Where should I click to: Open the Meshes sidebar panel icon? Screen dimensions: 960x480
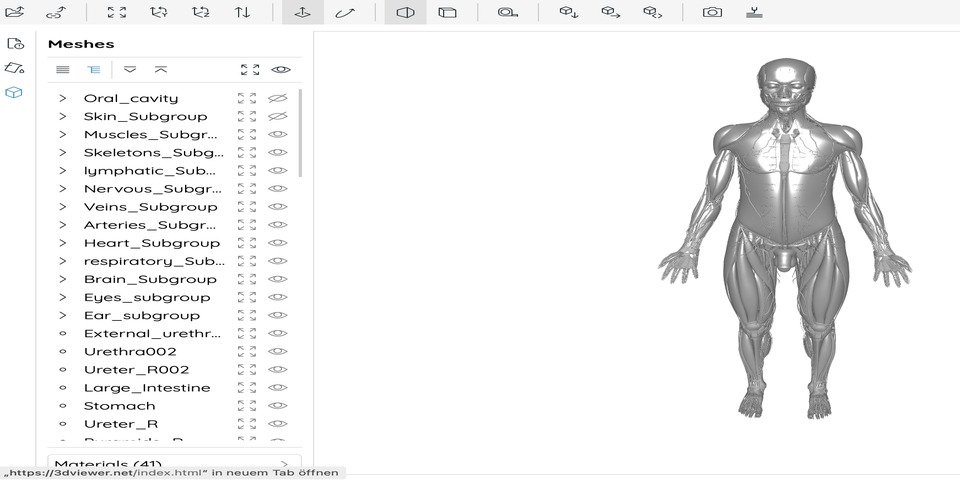(13, 92)
